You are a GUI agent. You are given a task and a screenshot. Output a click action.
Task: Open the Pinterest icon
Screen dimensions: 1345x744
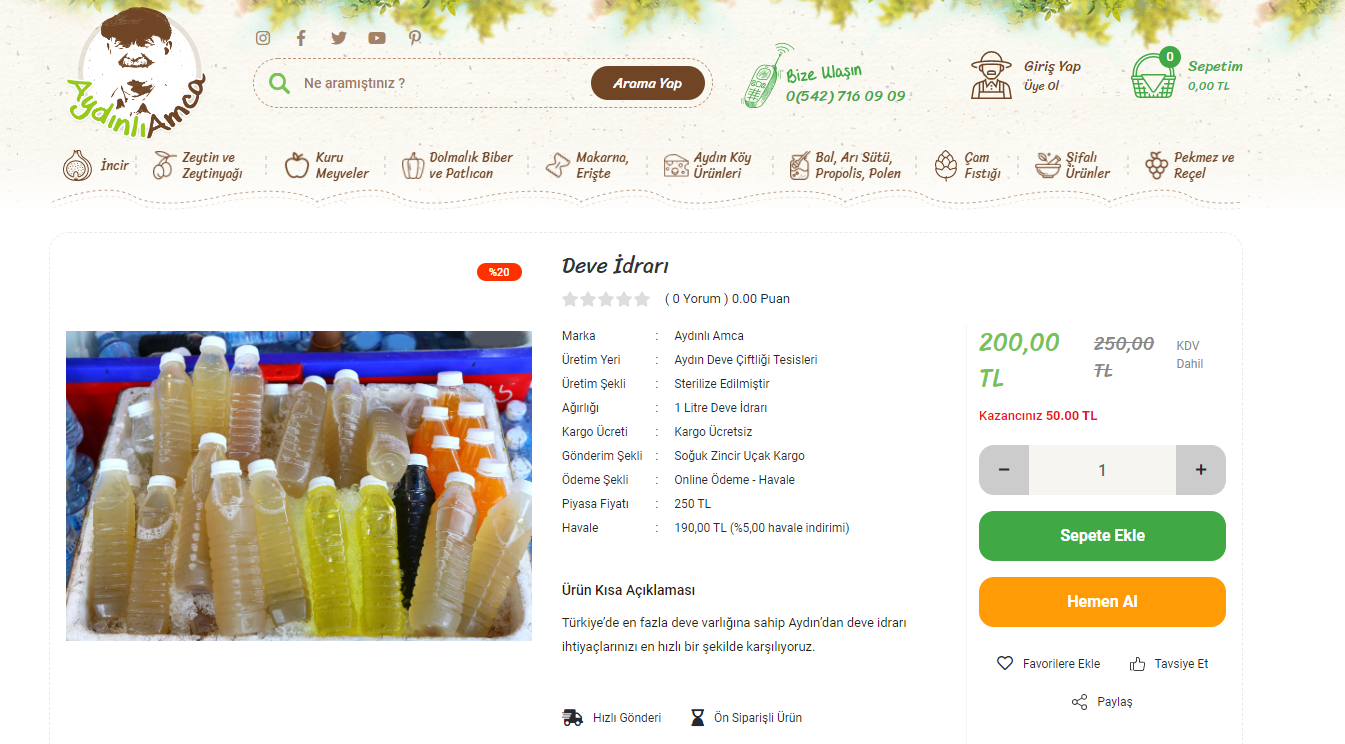415,38
